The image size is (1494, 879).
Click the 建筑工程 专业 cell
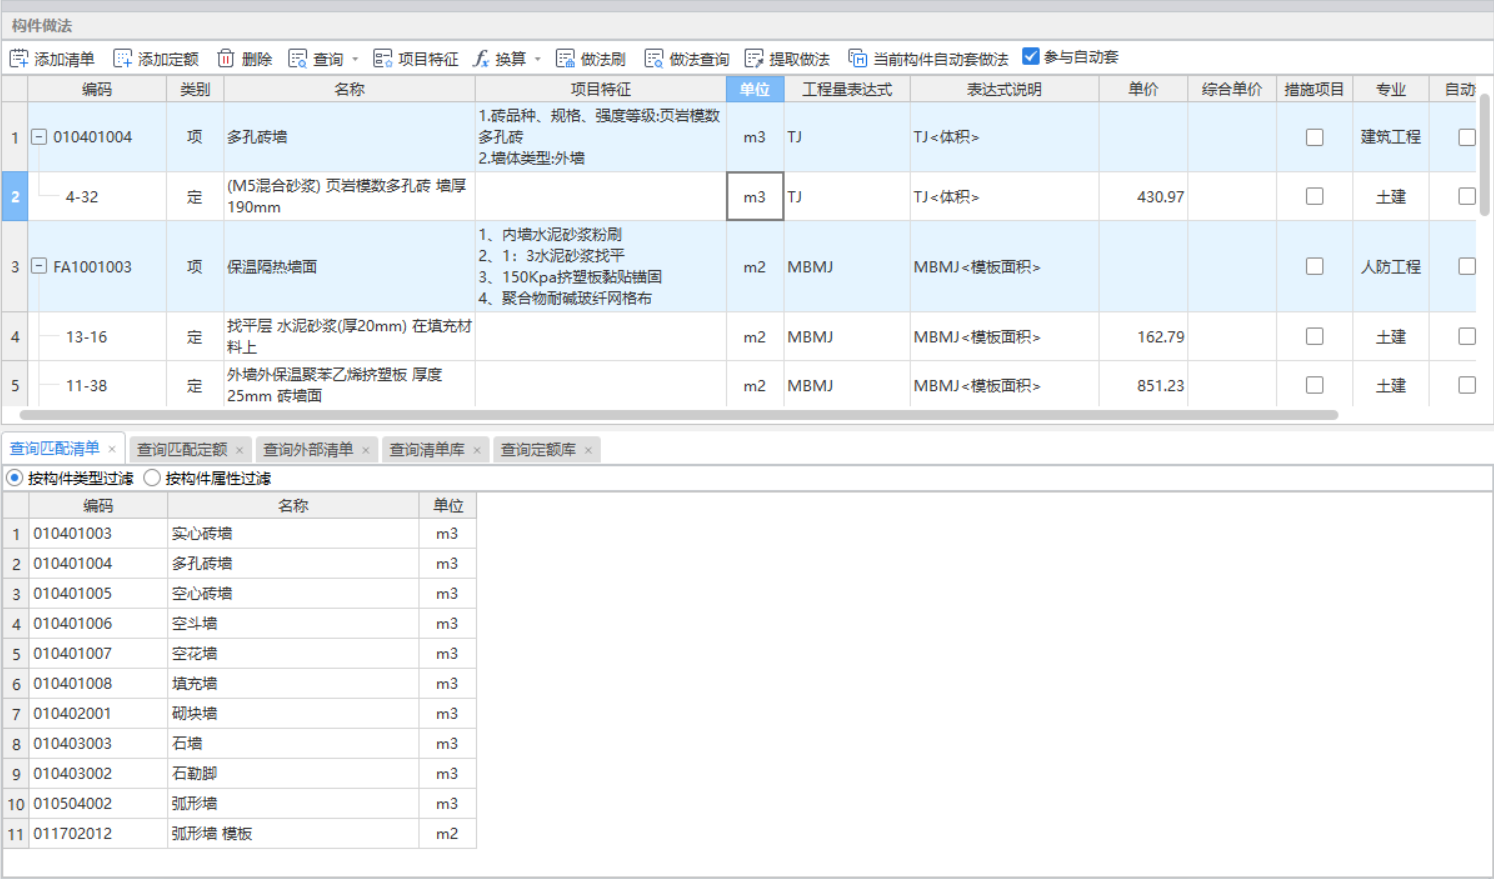(x=1391, y=137)
